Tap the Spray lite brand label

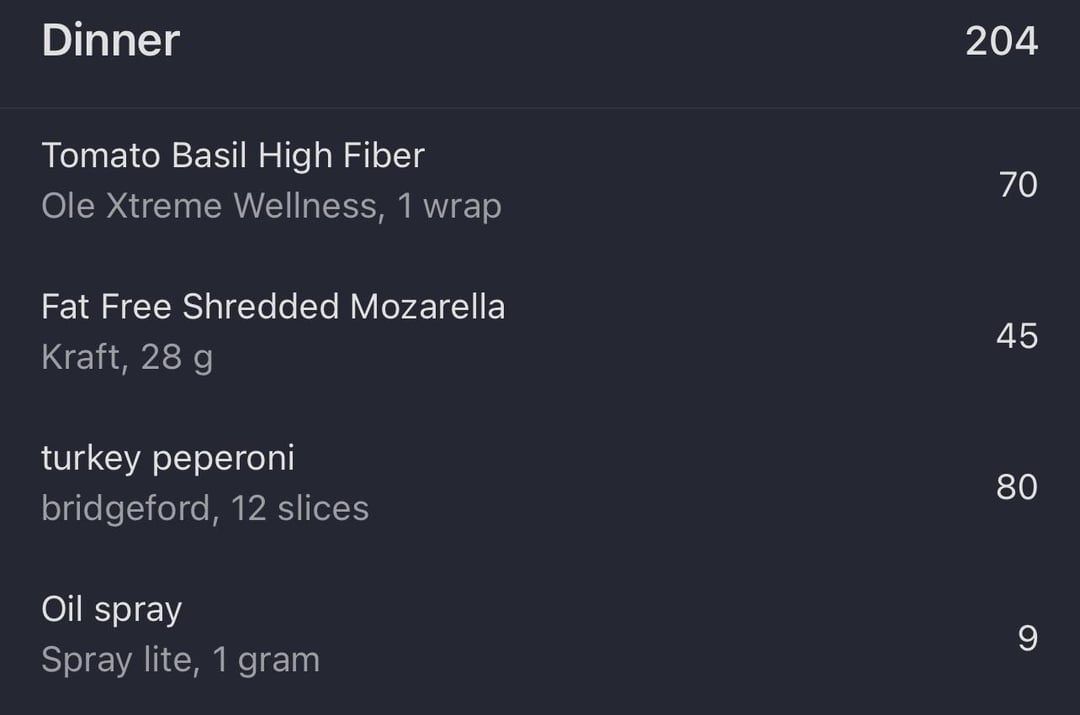pos(116,660)
